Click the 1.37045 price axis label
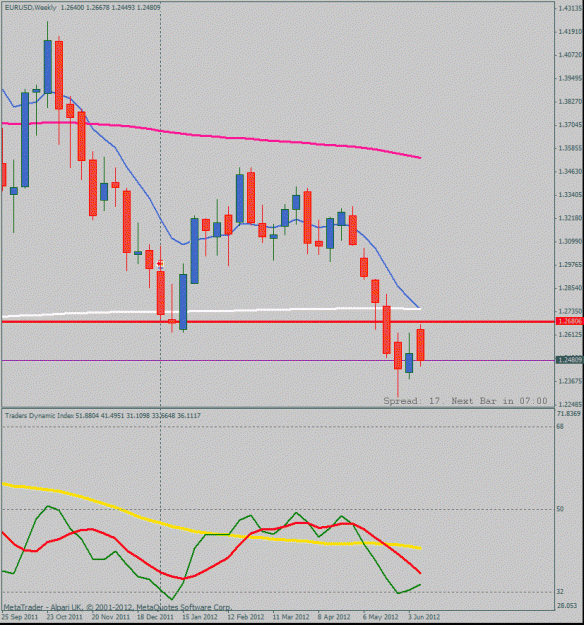The width and height of the screenshot is (584, 625). click(x=571, y=125)
